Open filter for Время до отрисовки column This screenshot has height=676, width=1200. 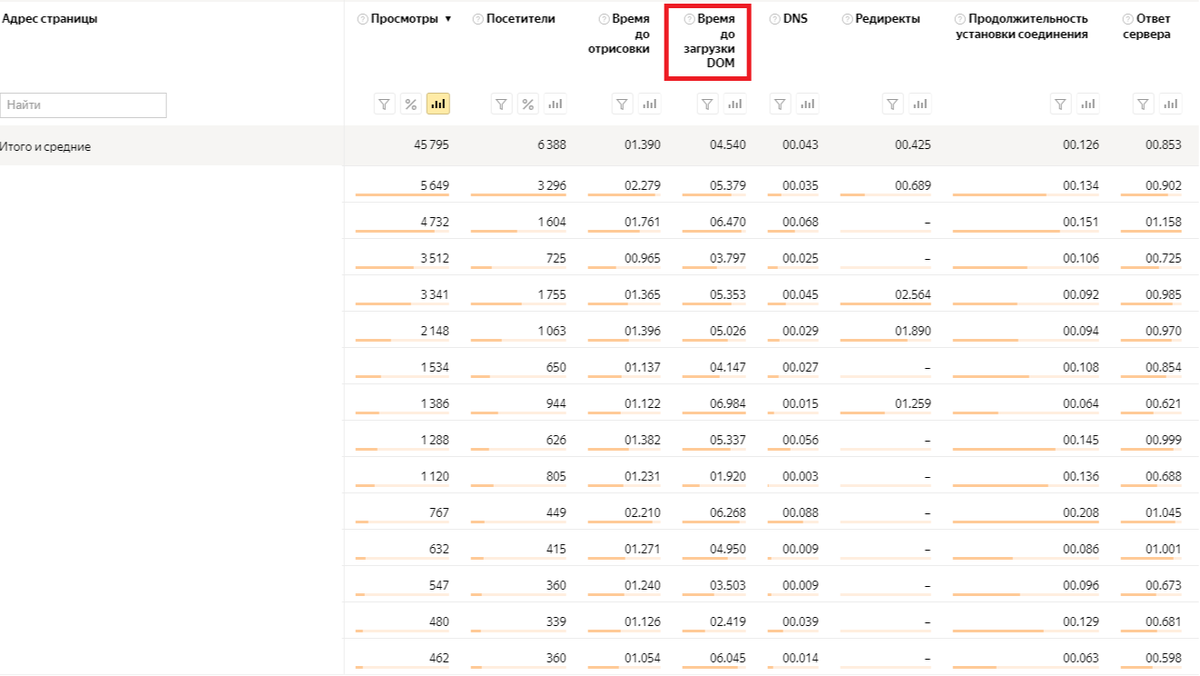point(622,104)
